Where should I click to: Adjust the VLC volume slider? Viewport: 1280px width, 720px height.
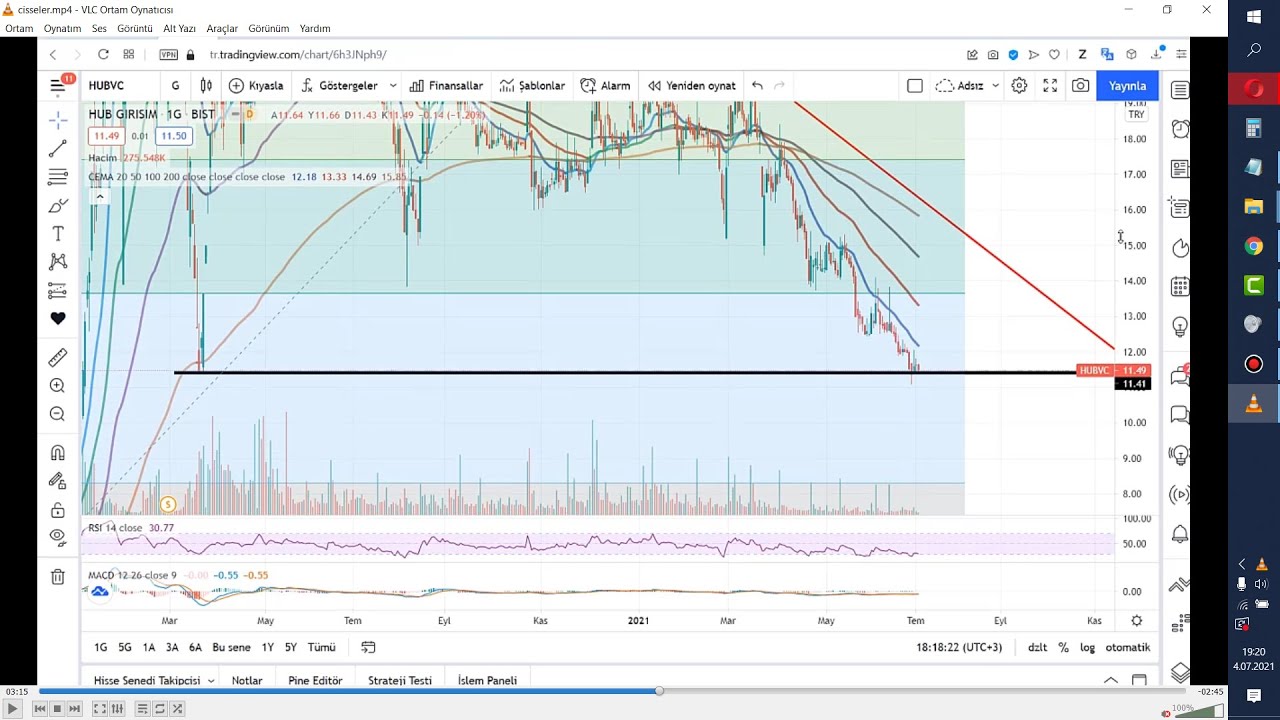click(1199, 710)
